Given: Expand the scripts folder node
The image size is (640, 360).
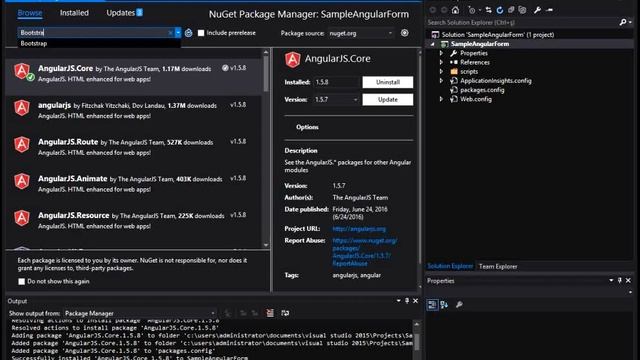Looking at the screenshot, I should click(x=441, y=71).
